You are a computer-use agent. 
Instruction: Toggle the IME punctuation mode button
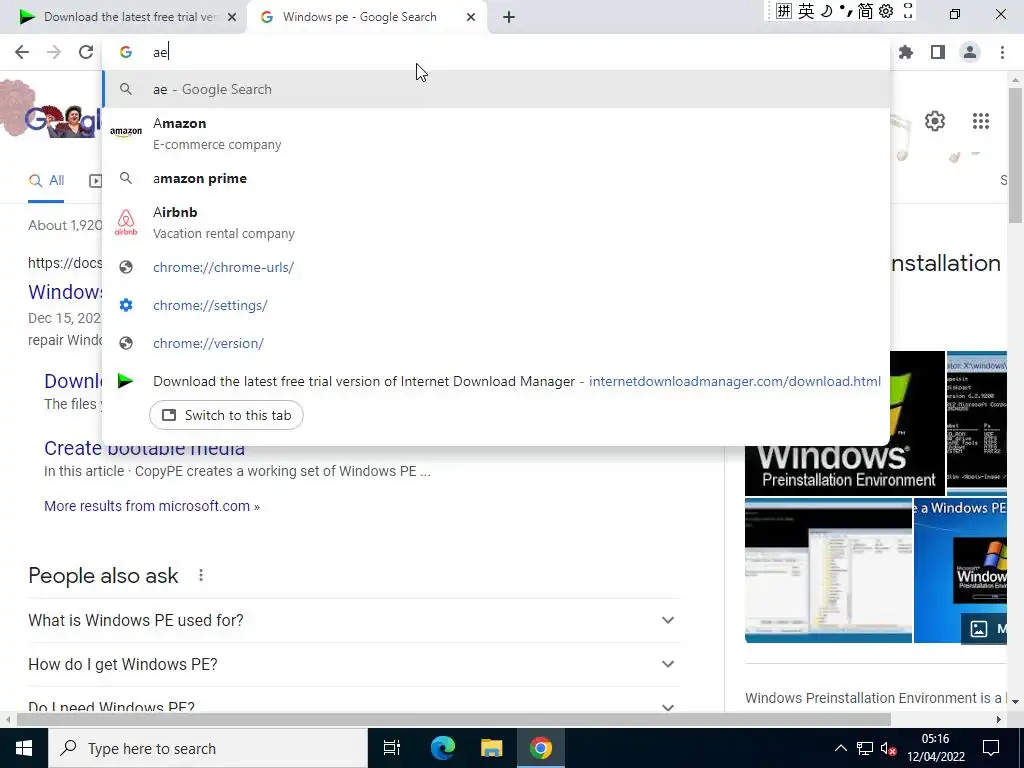click(845, 11)
